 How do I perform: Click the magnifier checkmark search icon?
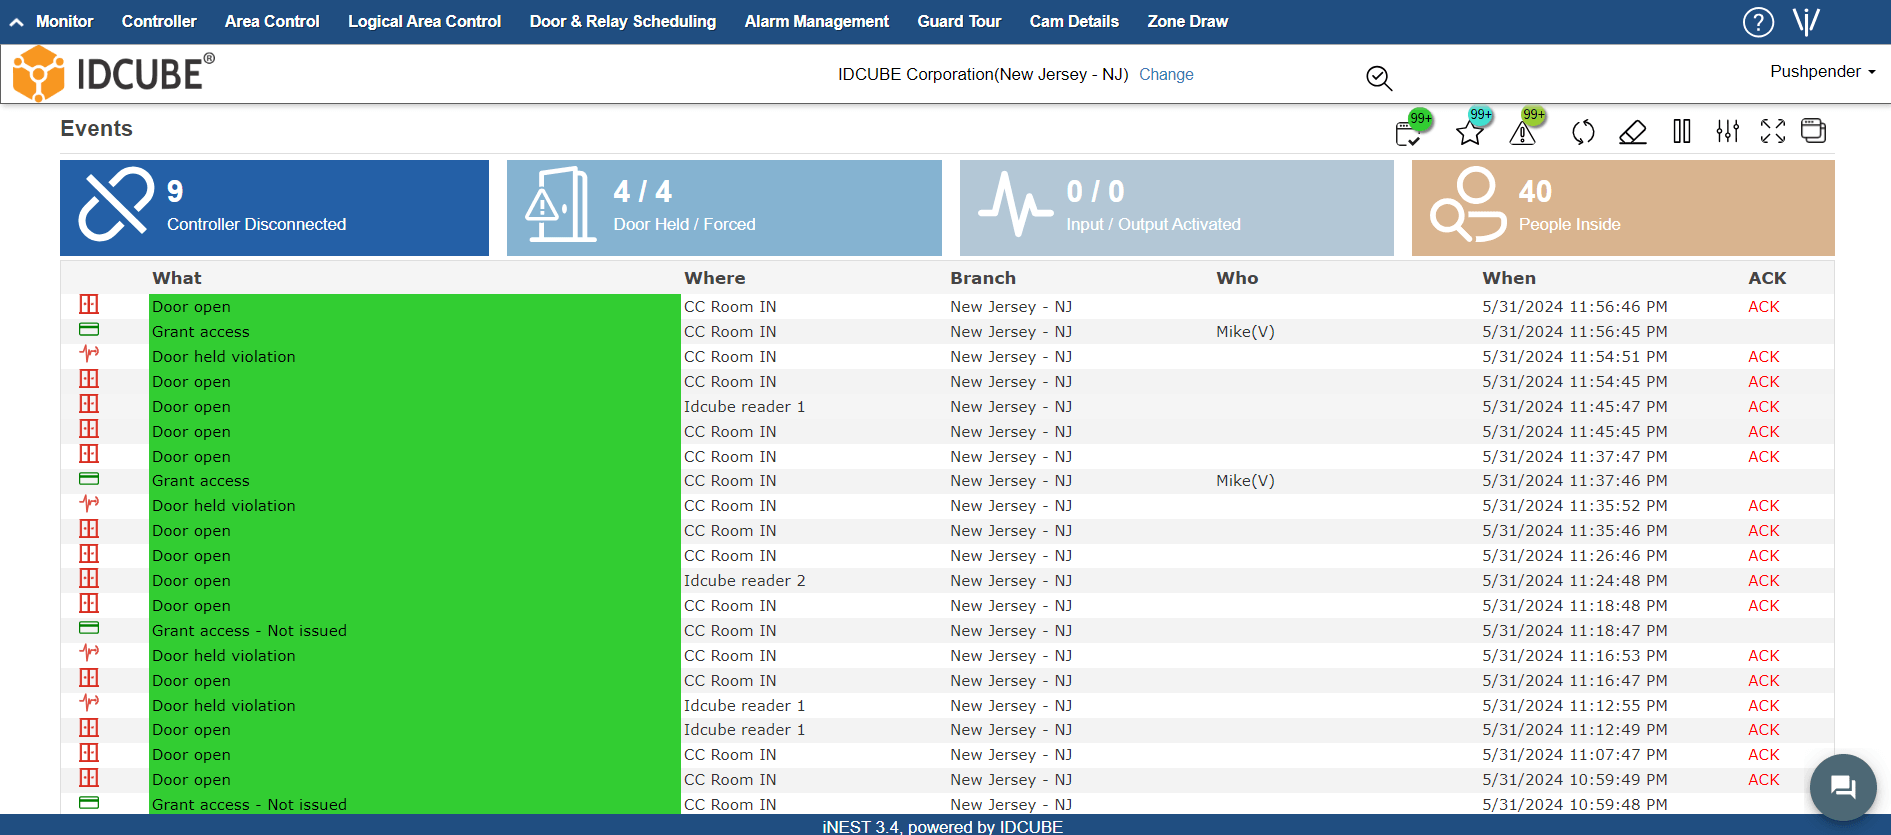click(1379, 78)
